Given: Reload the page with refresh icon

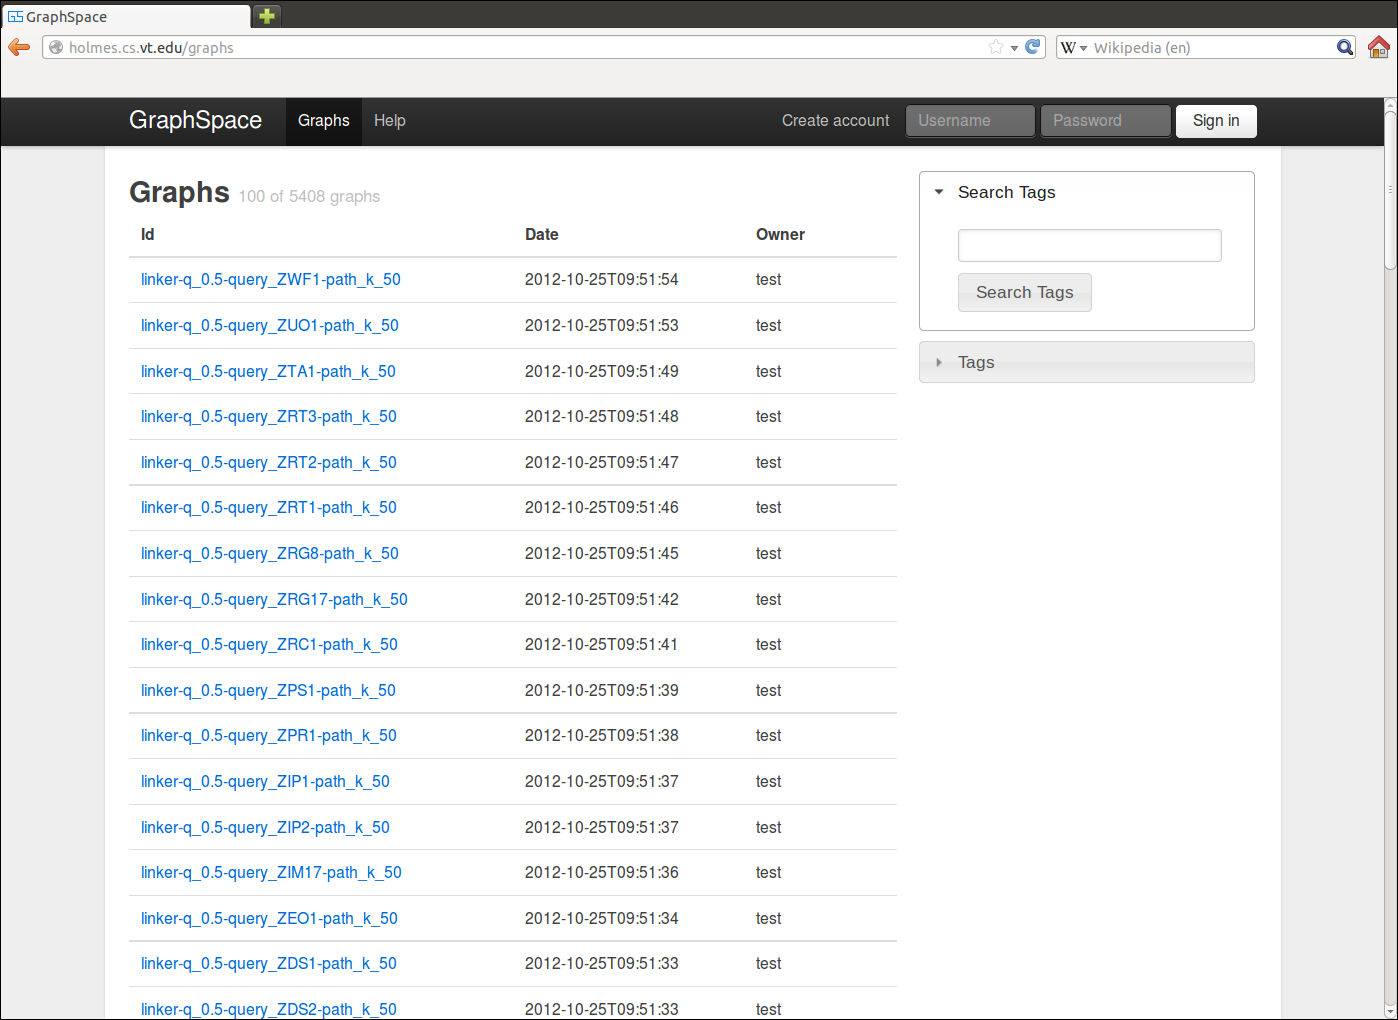Looking at the screenshot, I should click(x=1033, y=47).
